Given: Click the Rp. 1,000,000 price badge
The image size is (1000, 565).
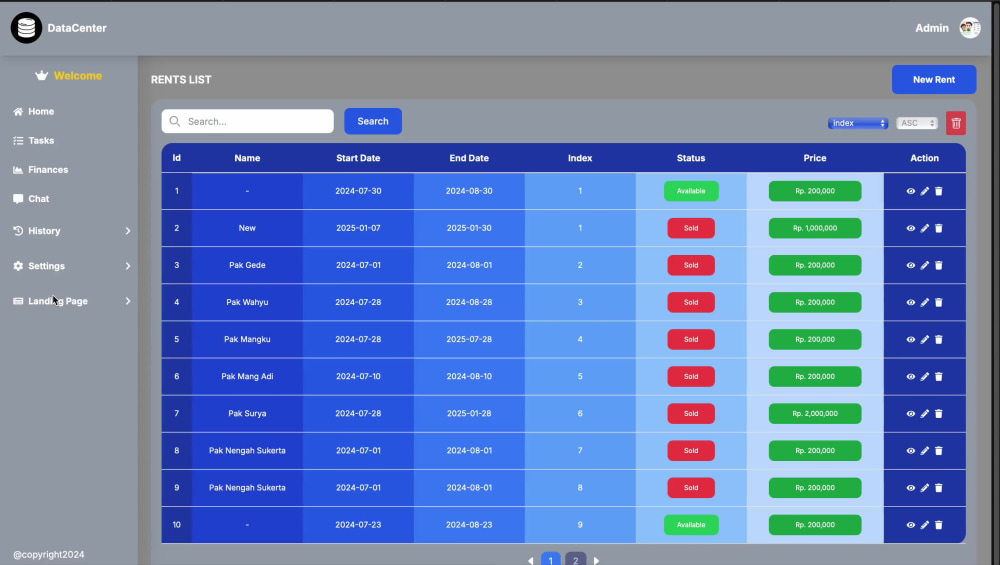Looking at the screenshot, I should point(815,228).
